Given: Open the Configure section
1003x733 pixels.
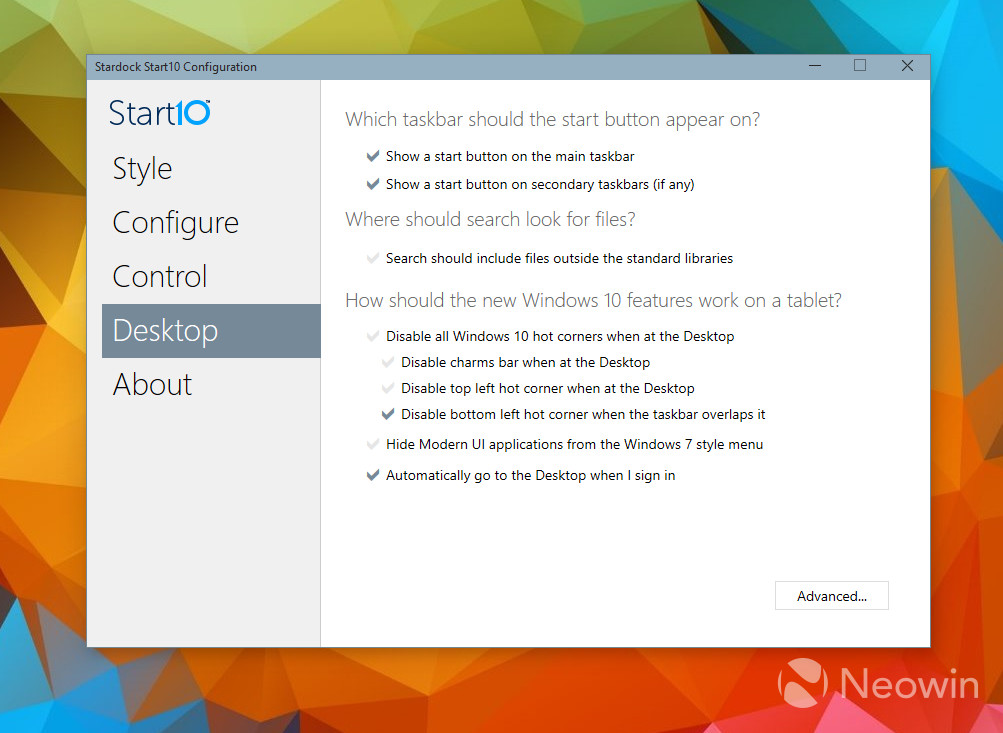Looking at the screenshot, I should point(175,223).
